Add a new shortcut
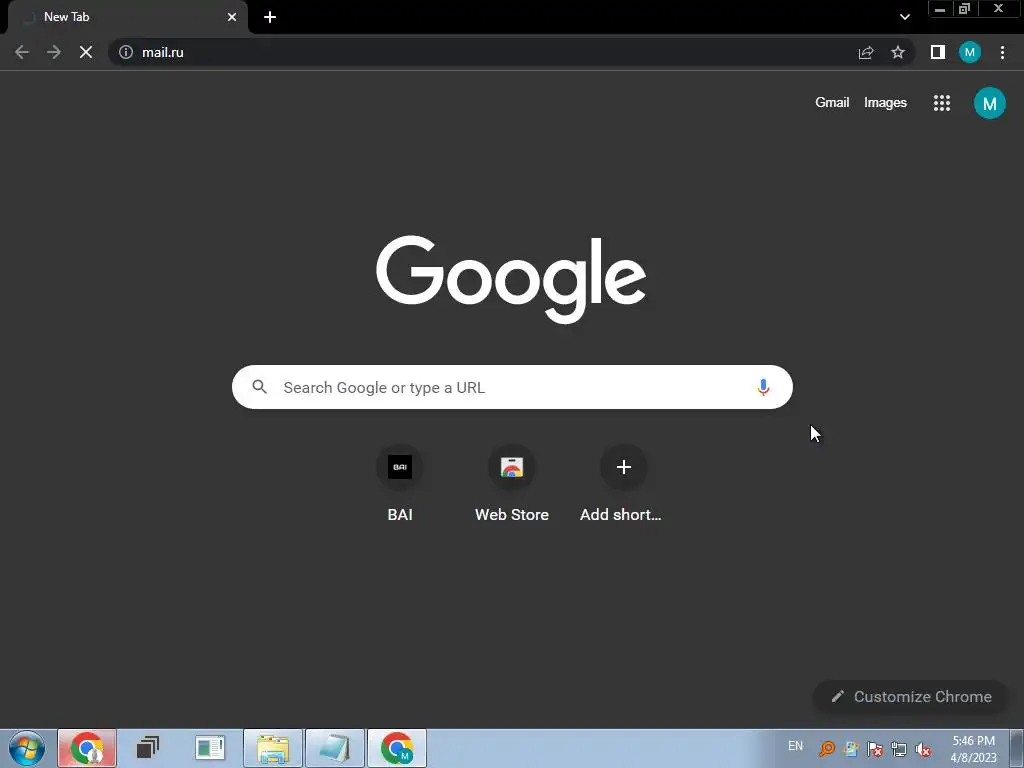 623,484
